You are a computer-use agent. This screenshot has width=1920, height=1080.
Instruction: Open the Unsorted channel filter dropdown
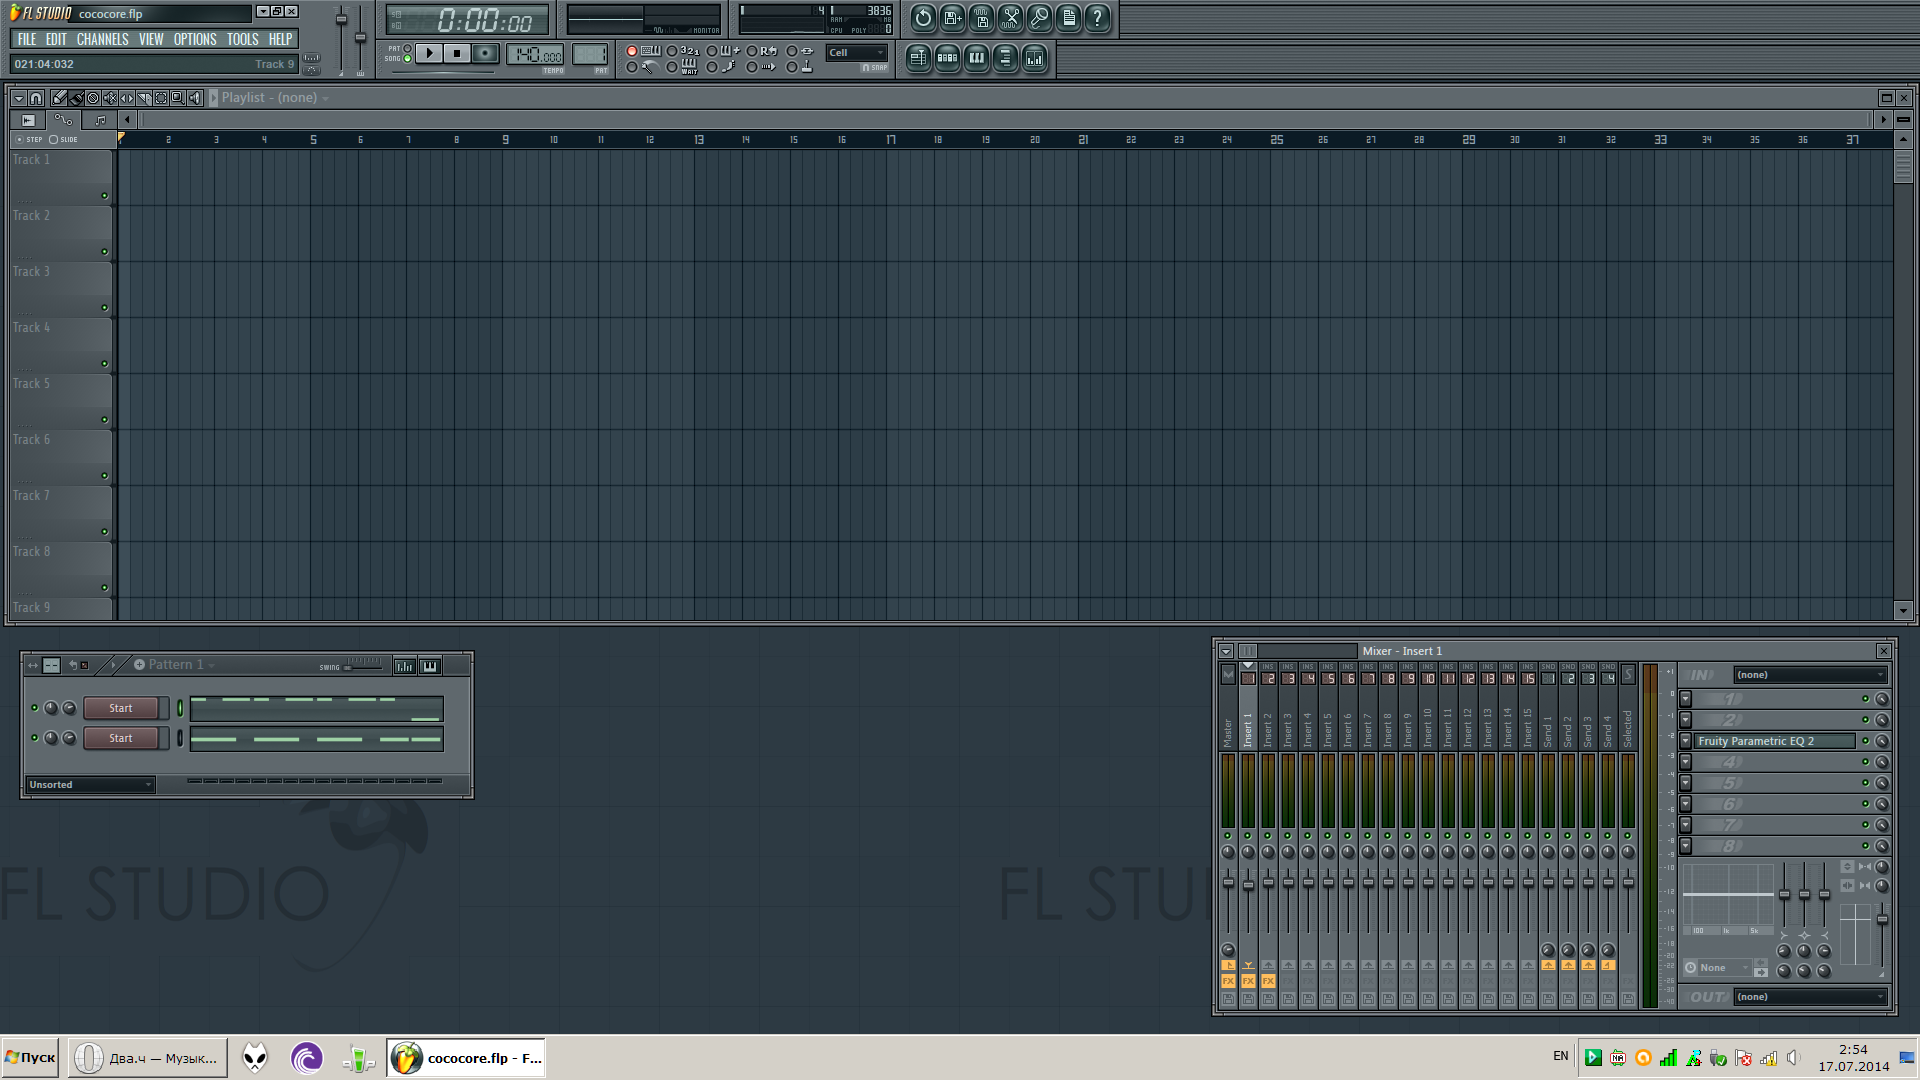tap(90, 785)
